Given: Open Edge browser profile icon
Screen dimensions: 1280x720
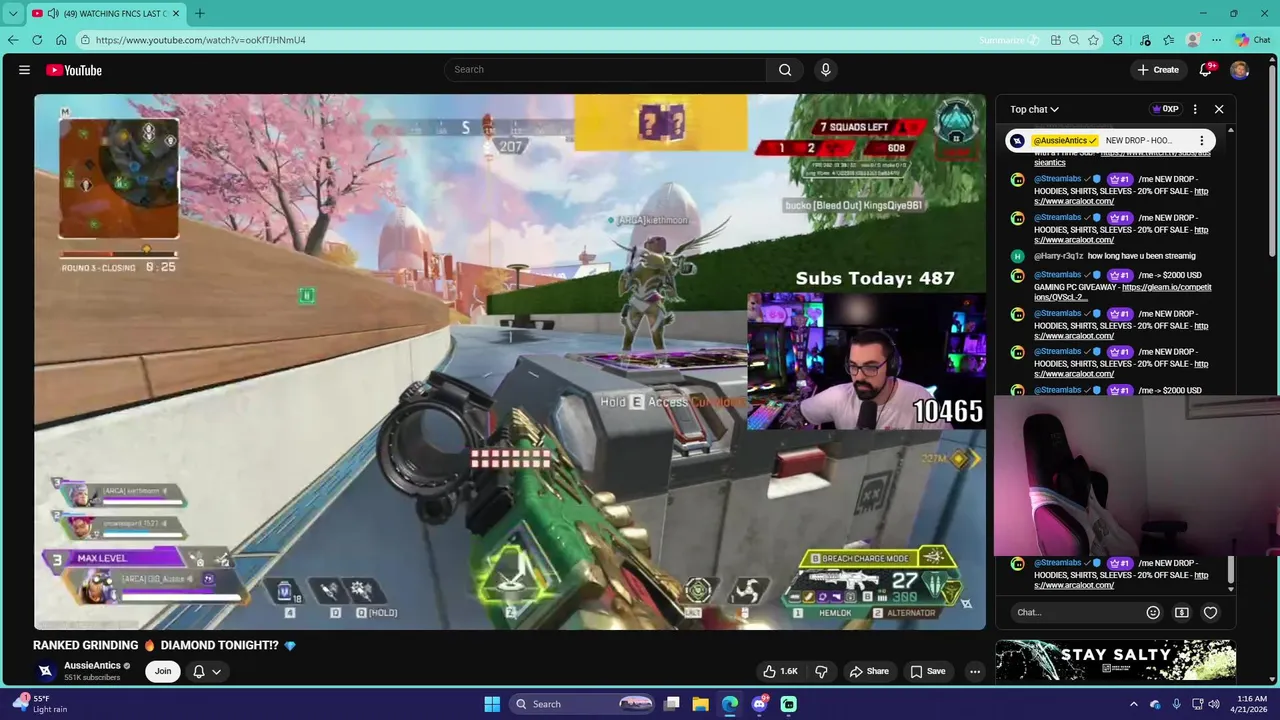Looking at the screenshot, I should pos(1193,40).
